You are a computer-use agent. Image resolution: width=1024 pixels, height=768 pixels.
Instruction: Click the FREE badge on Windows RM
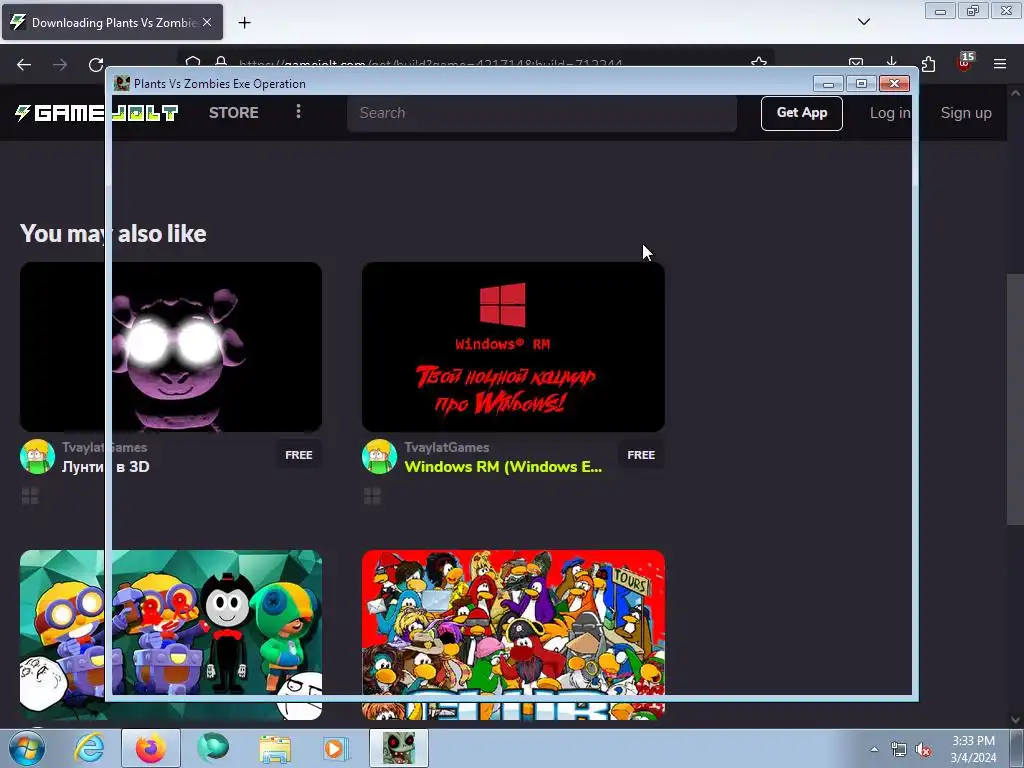(641, 455)
